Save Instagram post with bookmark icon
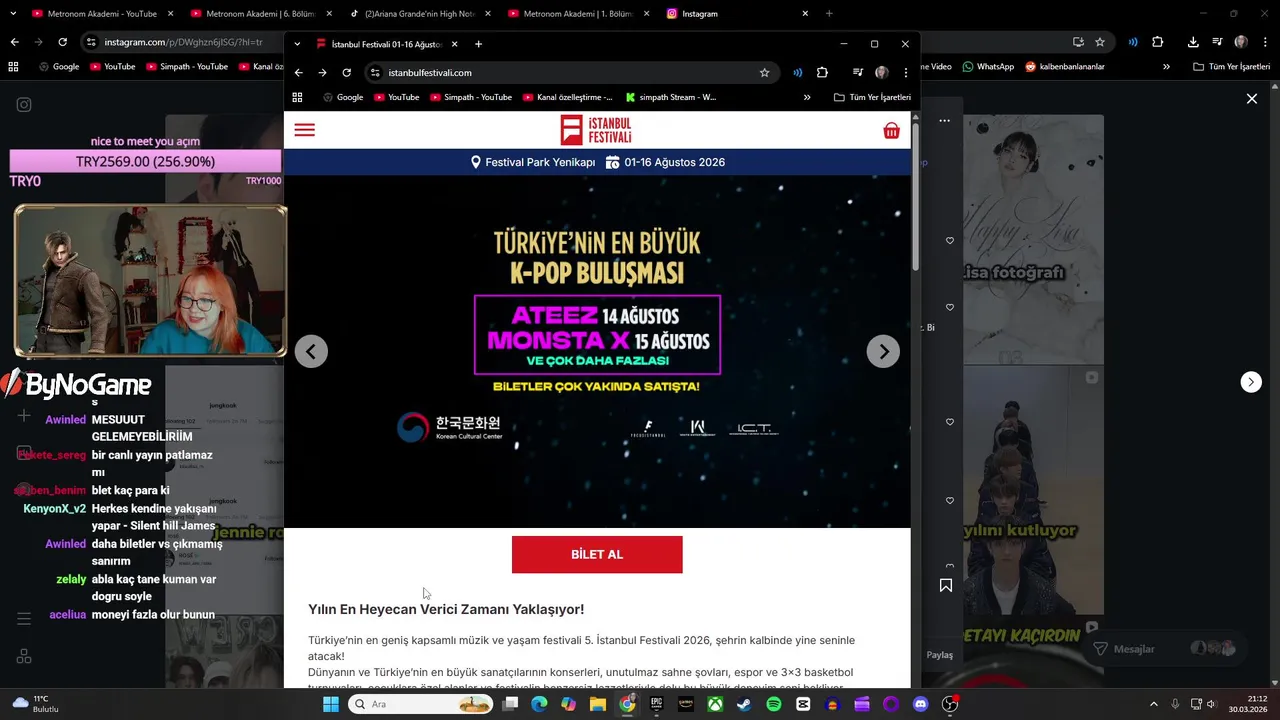This screenshot has height=720, width=1280. (946, 585)
